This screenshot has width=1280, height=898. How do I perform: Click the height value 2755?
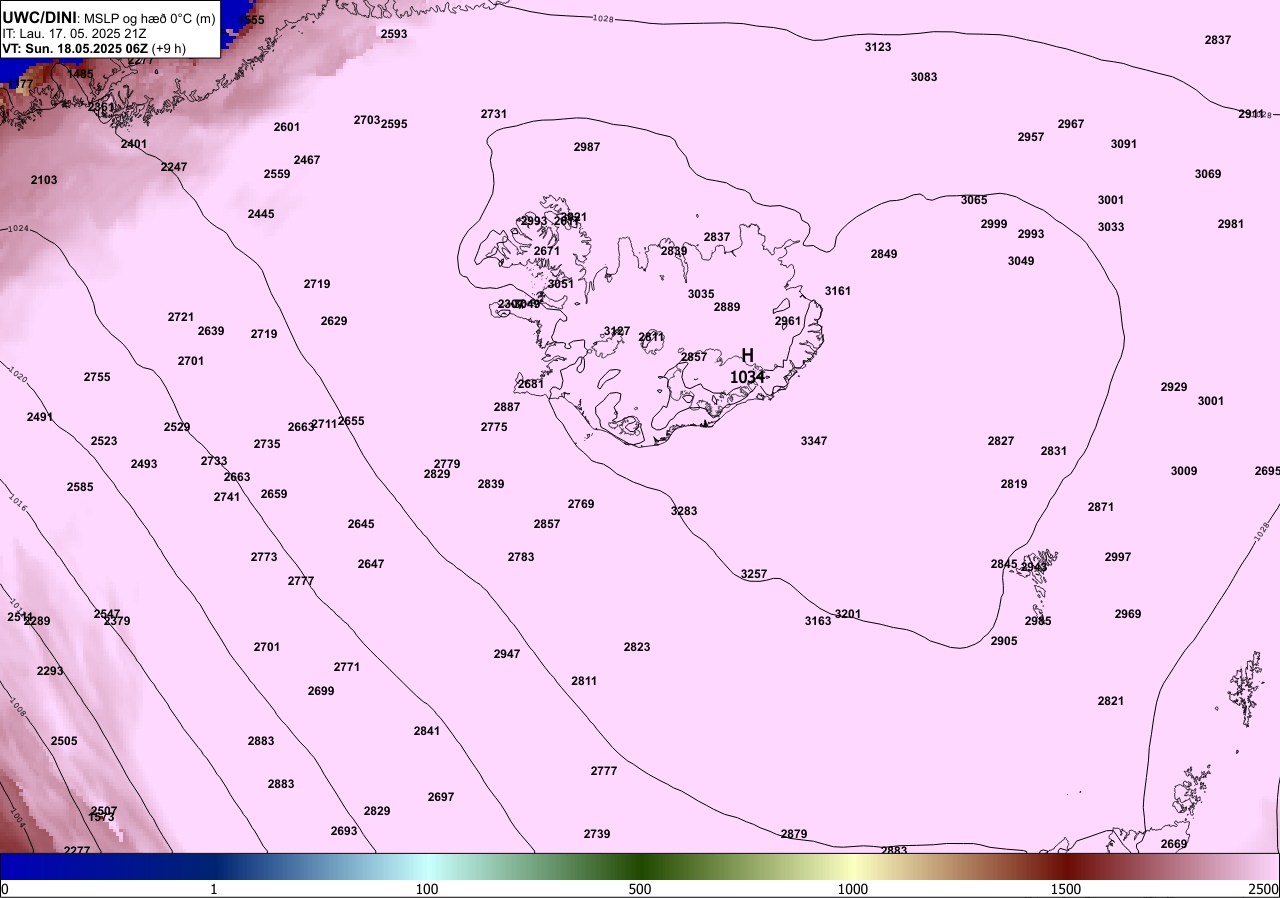97,377
